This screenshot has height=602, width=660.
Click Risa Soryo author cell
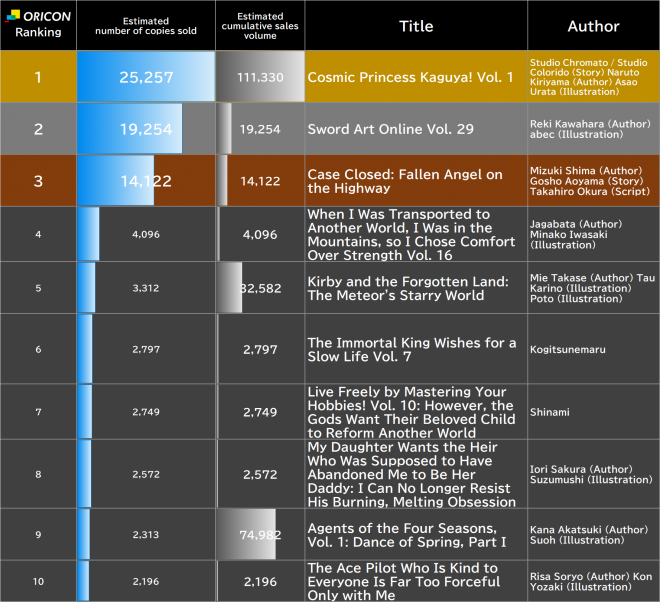(x=593, y=581)
